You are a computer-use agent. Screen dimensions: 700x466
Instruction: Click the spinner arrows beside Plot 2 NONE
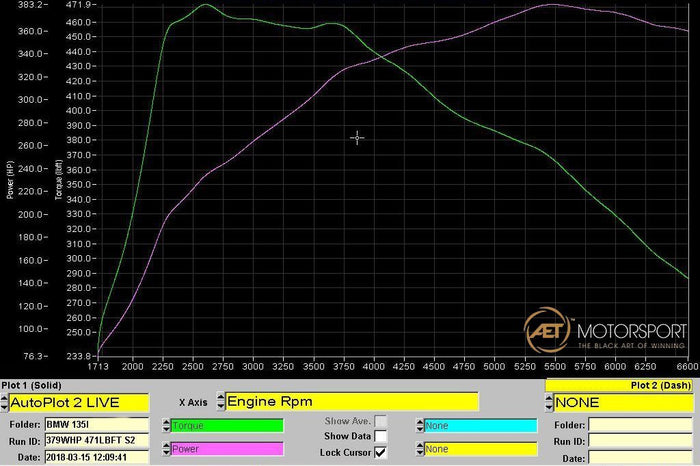549,402
